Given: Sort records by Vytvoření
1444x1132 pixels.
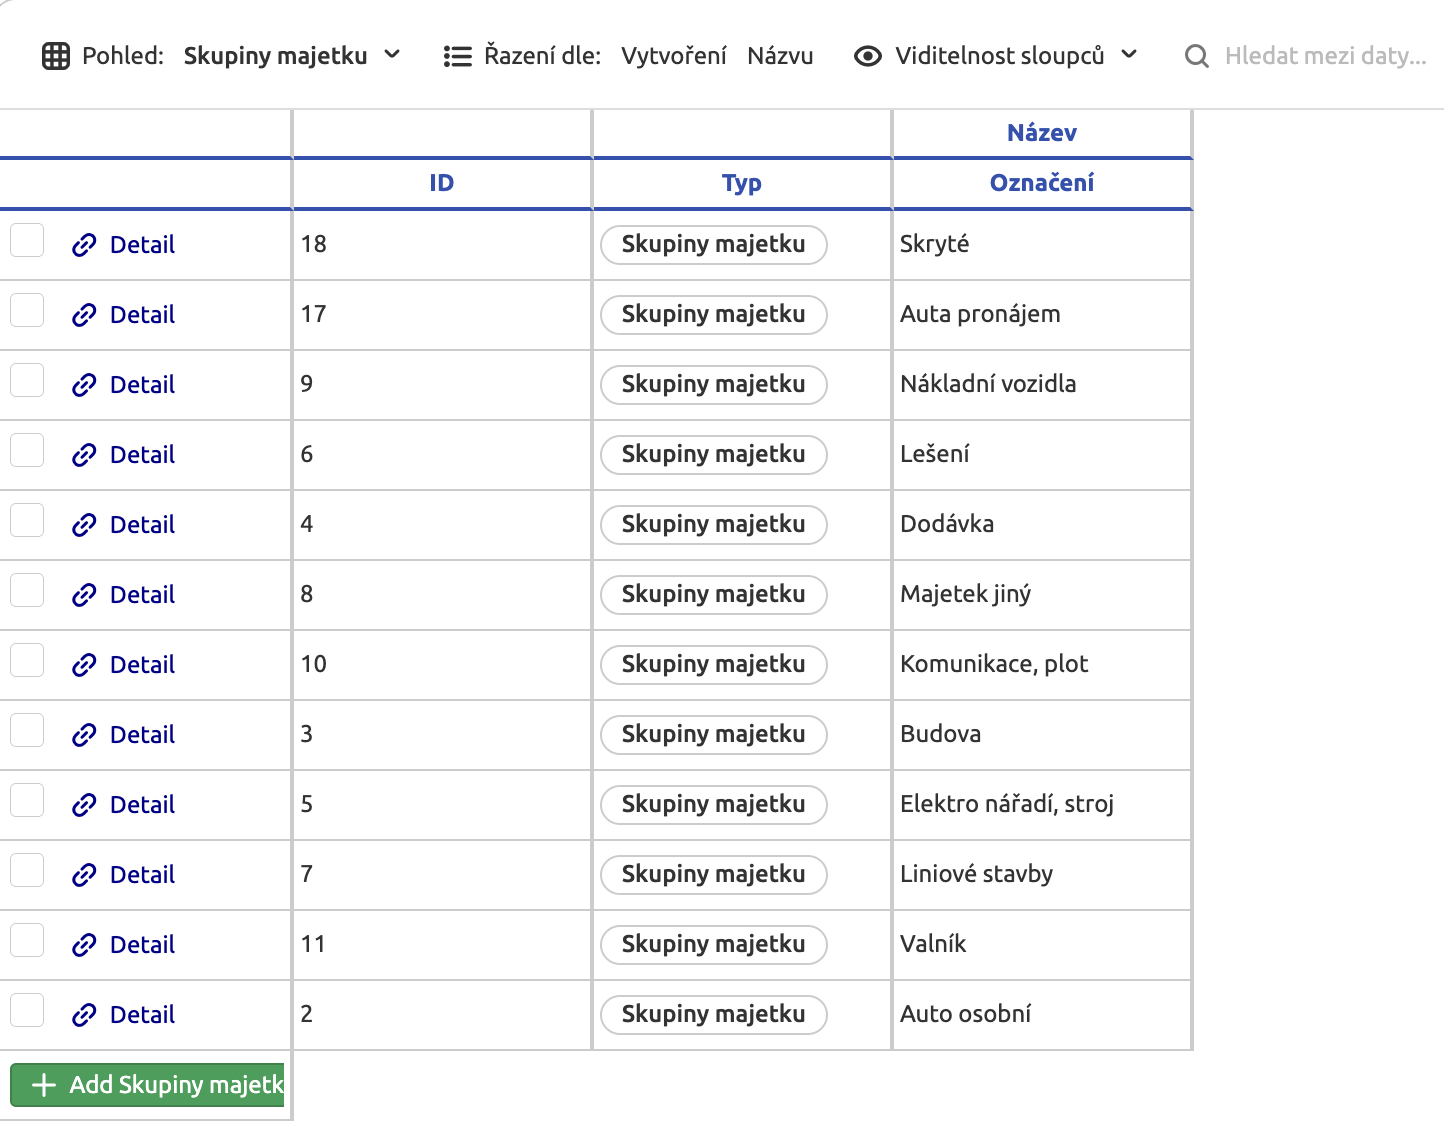Looking at the screenshot, I should 674,56.
